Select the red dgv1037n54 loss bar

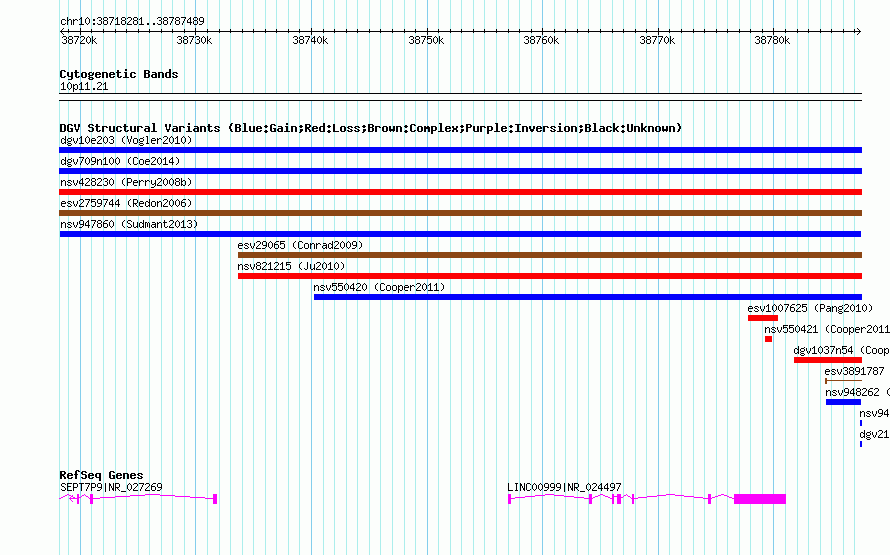(x=828, y=360)
